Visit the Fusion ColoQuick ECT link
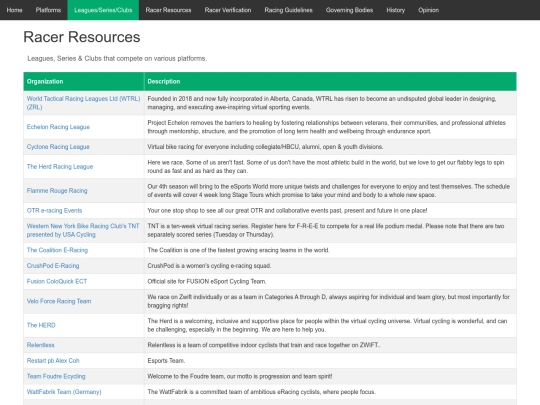The width and height of the screenshot is (540, 405). (x=57, y=281)
